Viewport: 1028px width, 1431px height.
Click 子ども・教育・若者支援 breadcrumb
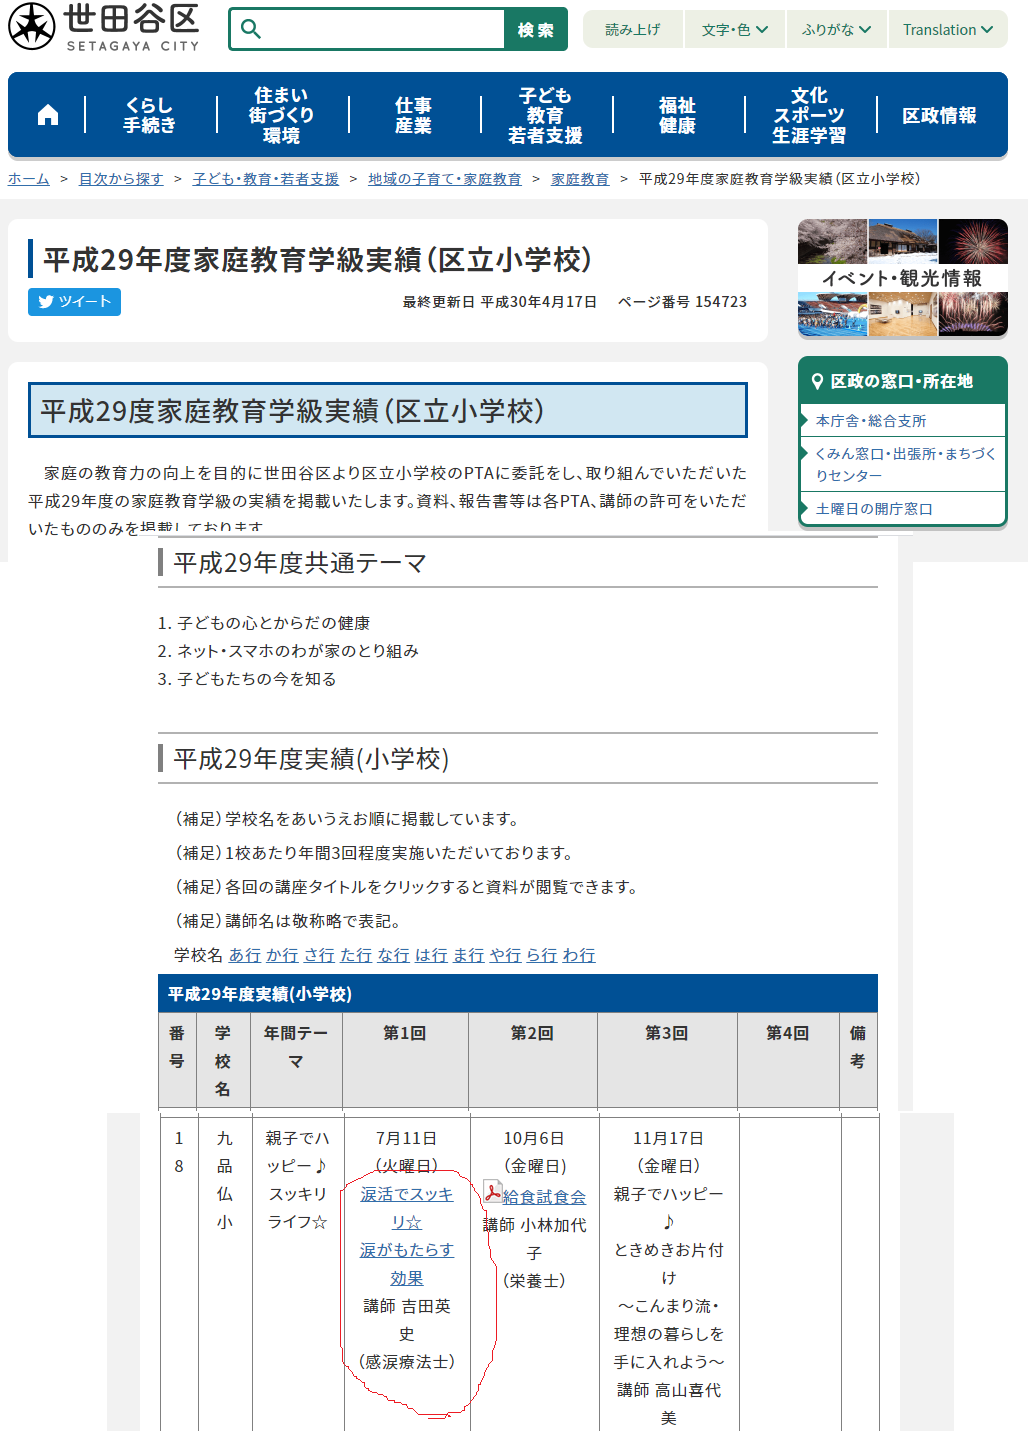266,179
